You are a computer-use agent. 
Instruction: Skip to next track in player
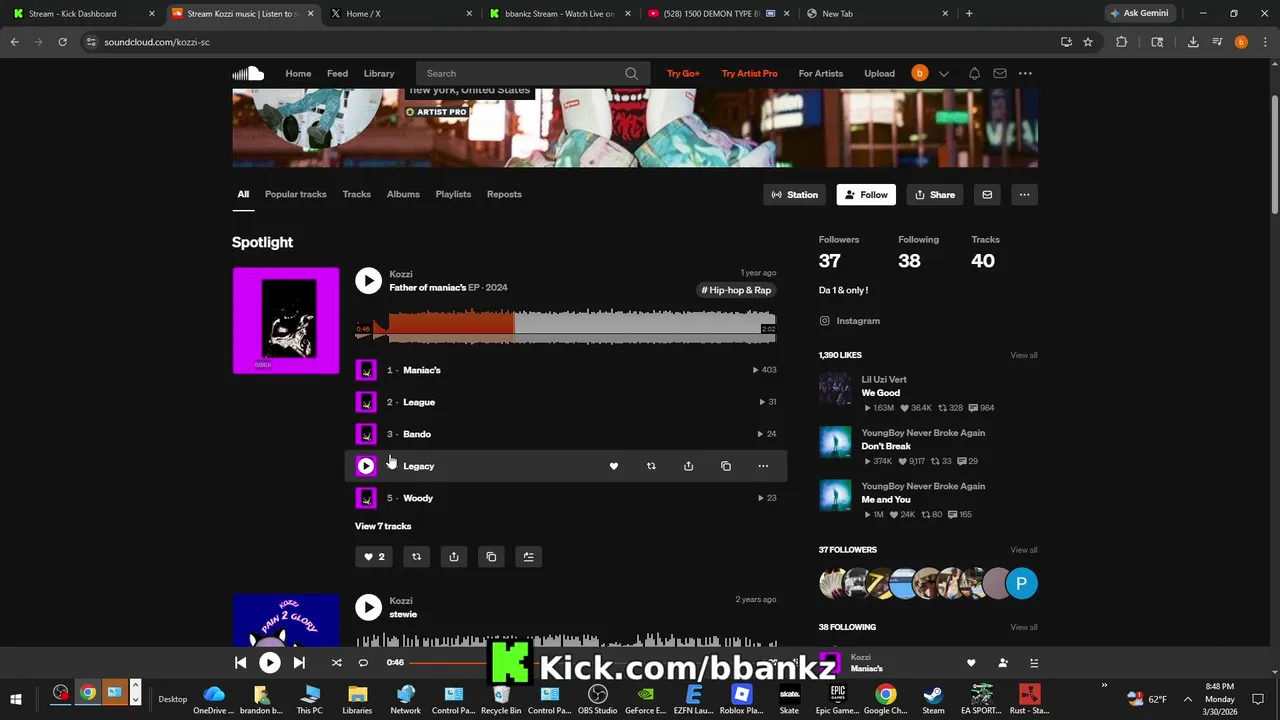pos(299,662)
